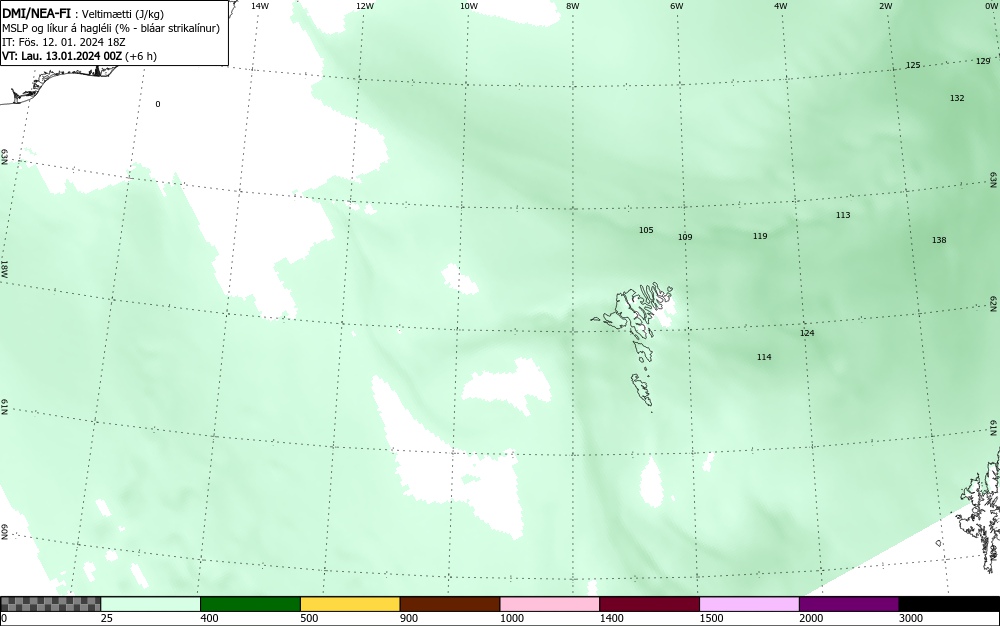Screen dimensions: 1000x626
Task: Click the CAPE value 109 on map
Action: [685, 237]
